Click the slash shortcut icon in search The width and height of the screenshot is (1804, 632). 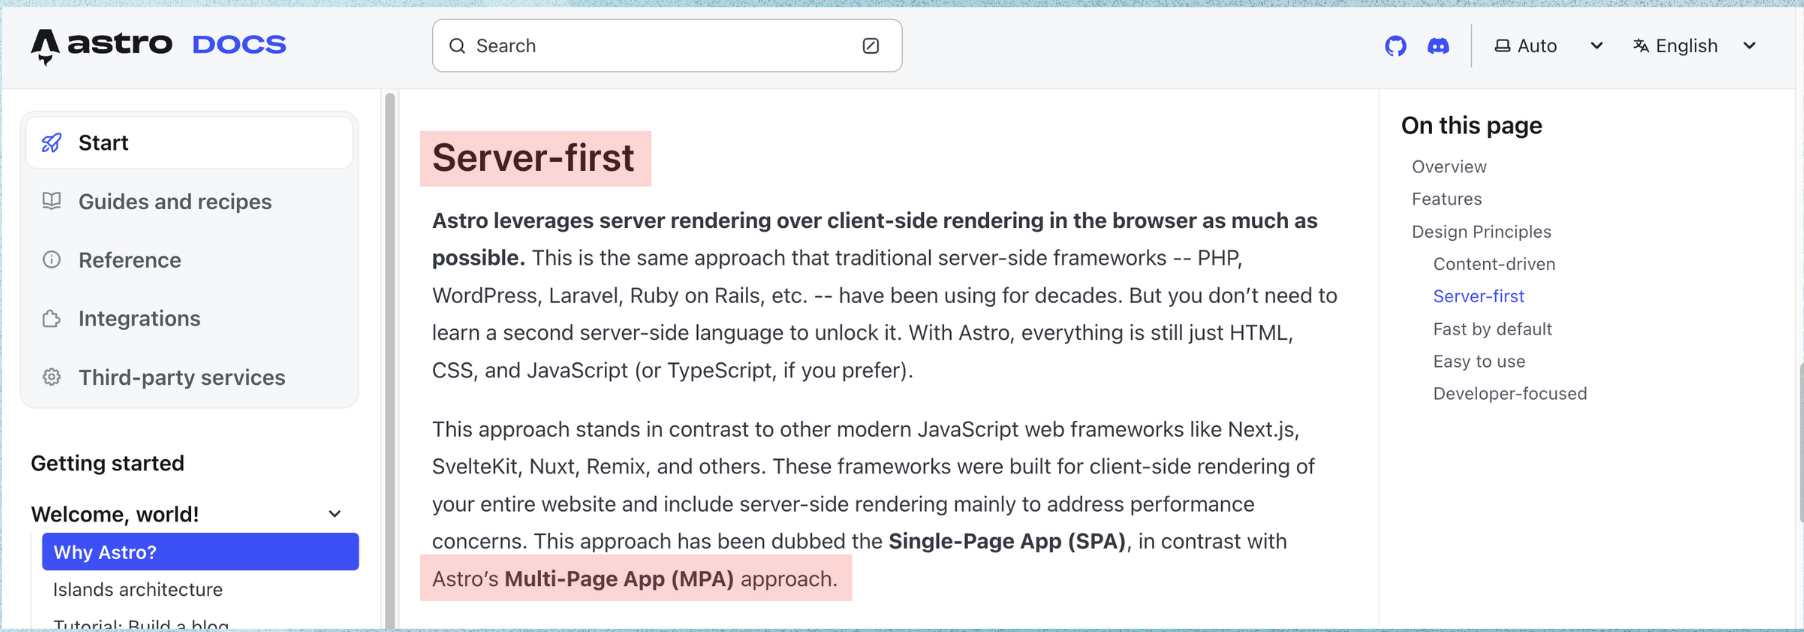pos(871,46)
